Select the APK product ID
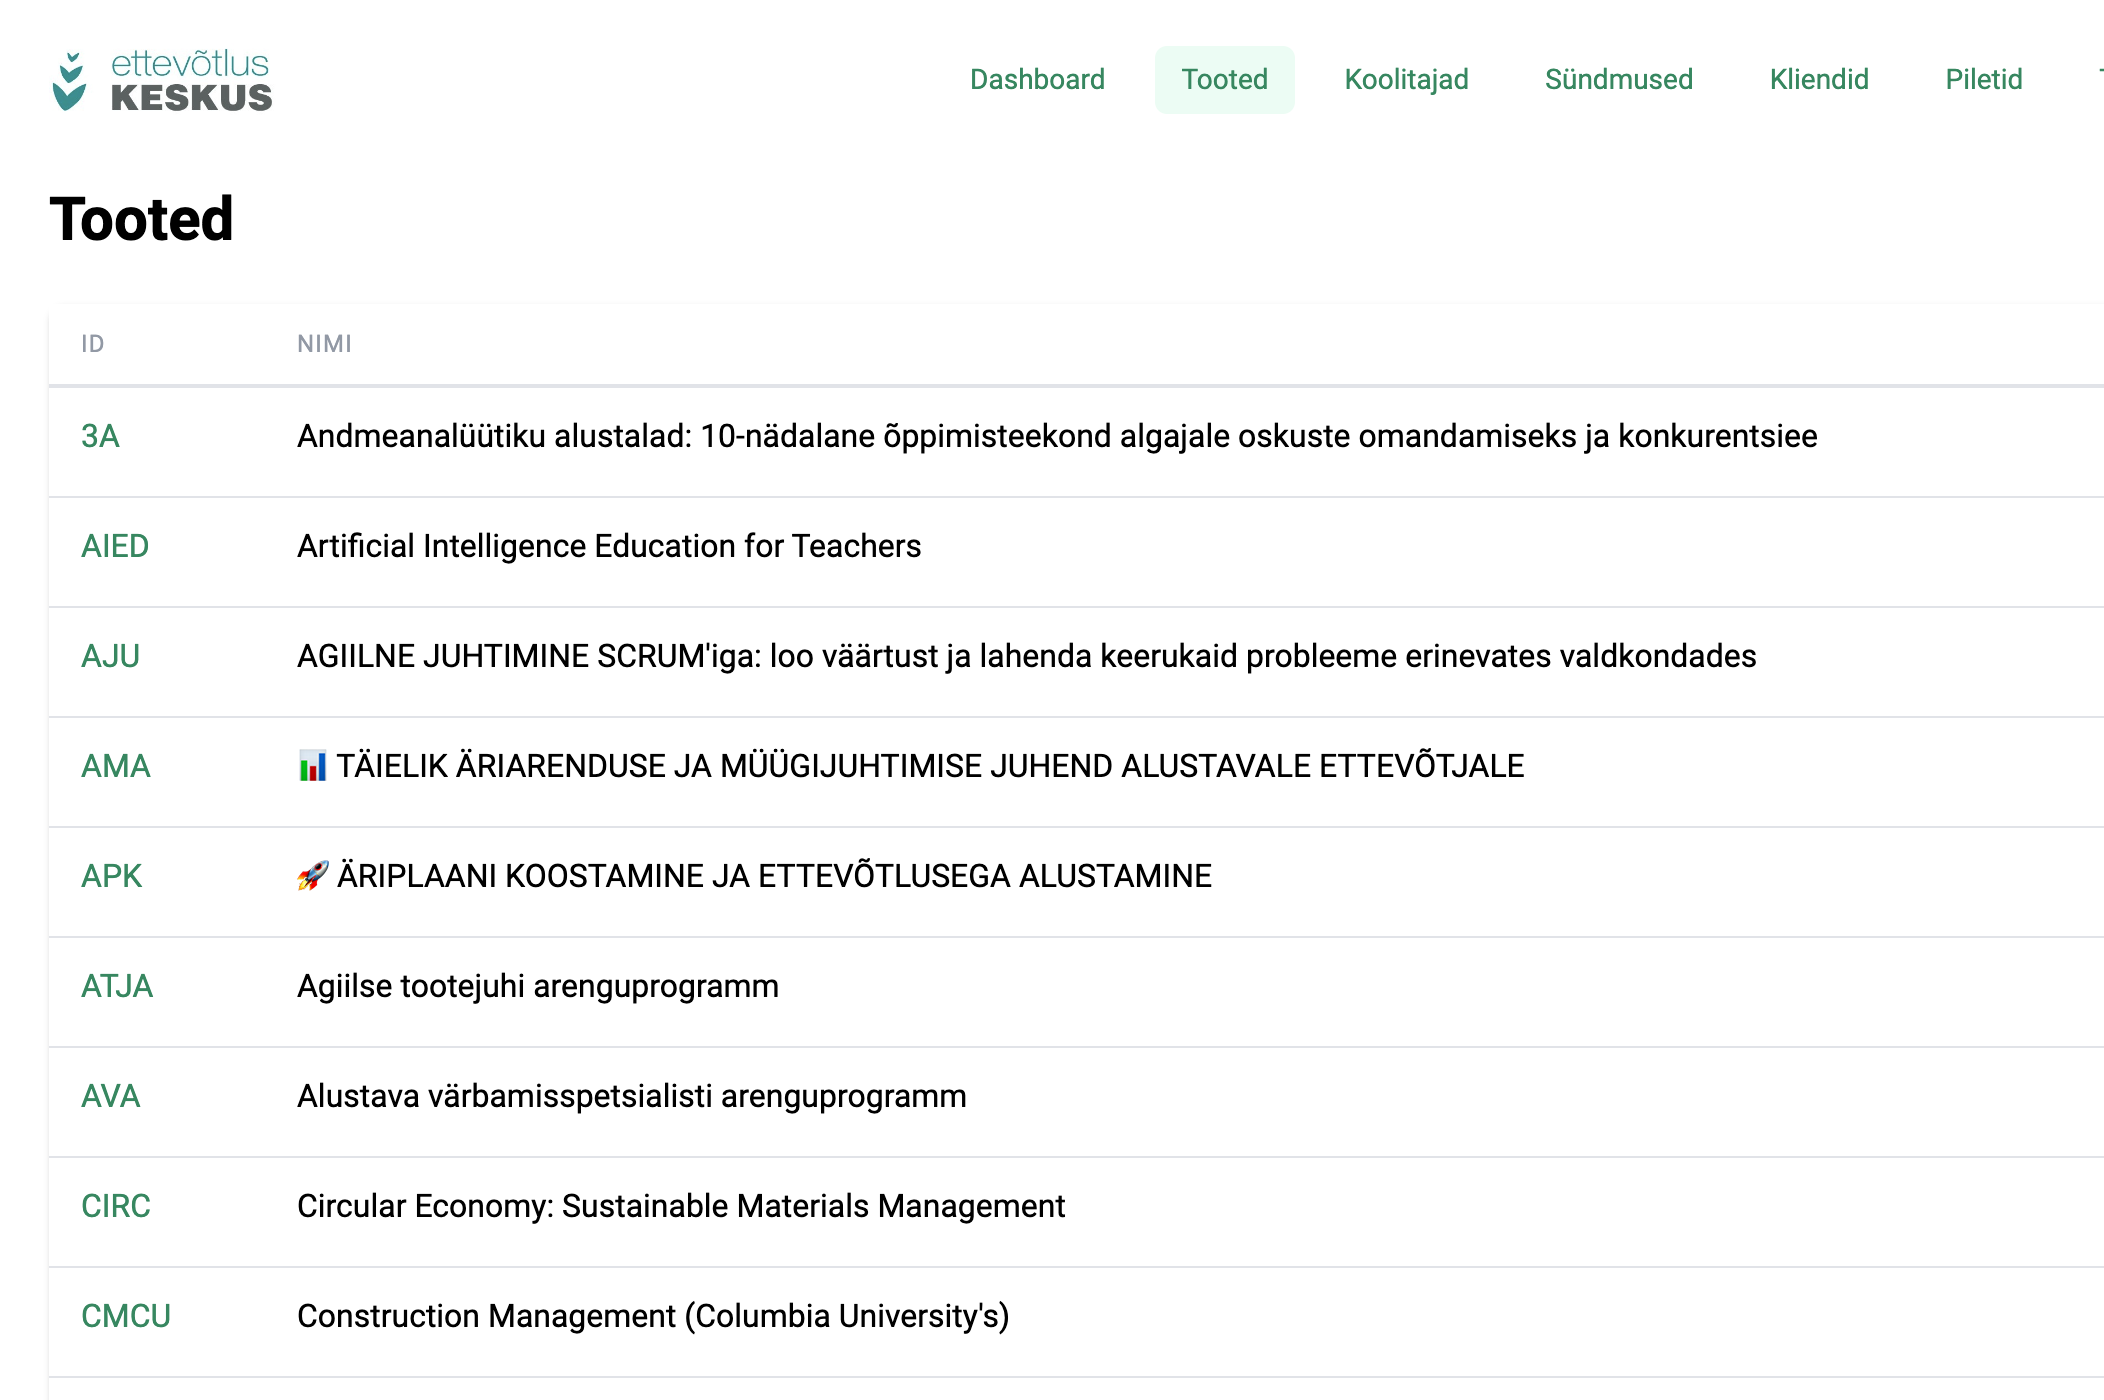2104x1400 pixels. click(x=111, y=877)
